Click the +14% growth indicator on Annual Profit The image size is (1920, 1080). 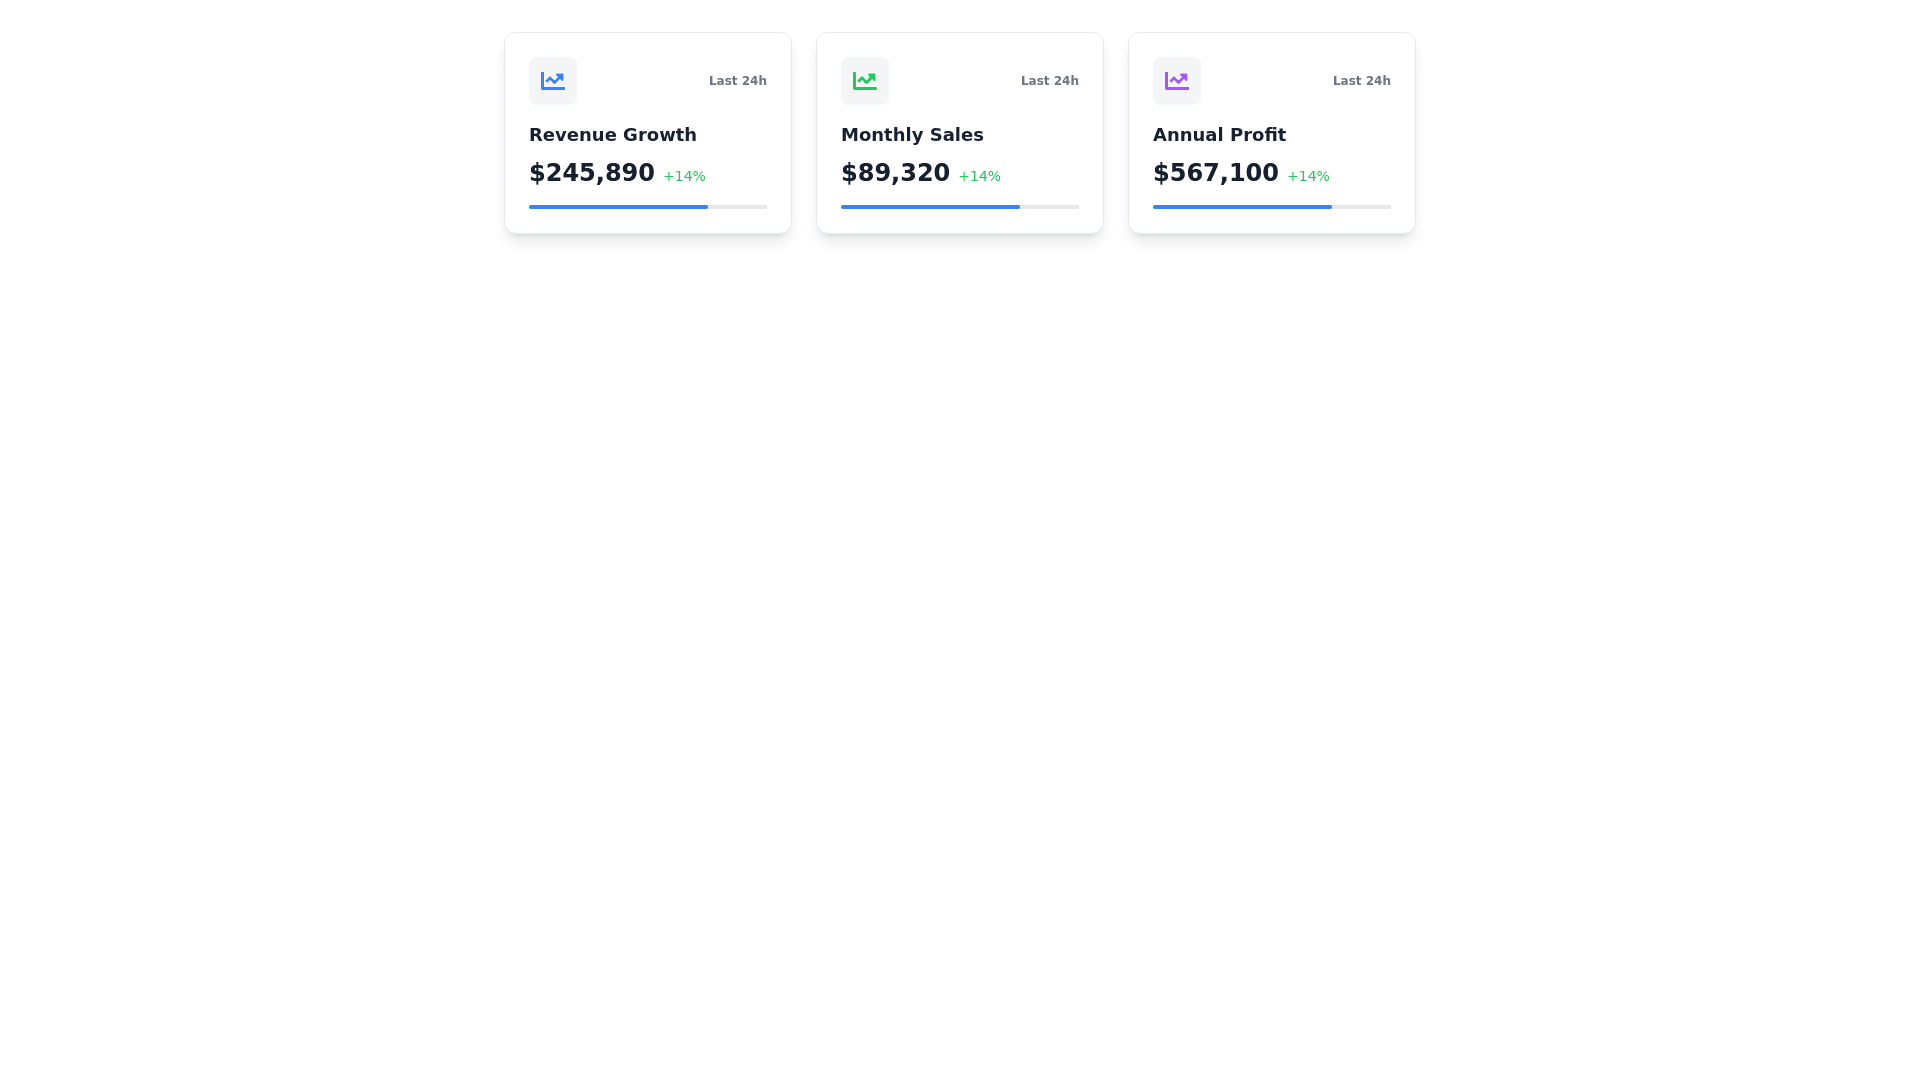1308,175
